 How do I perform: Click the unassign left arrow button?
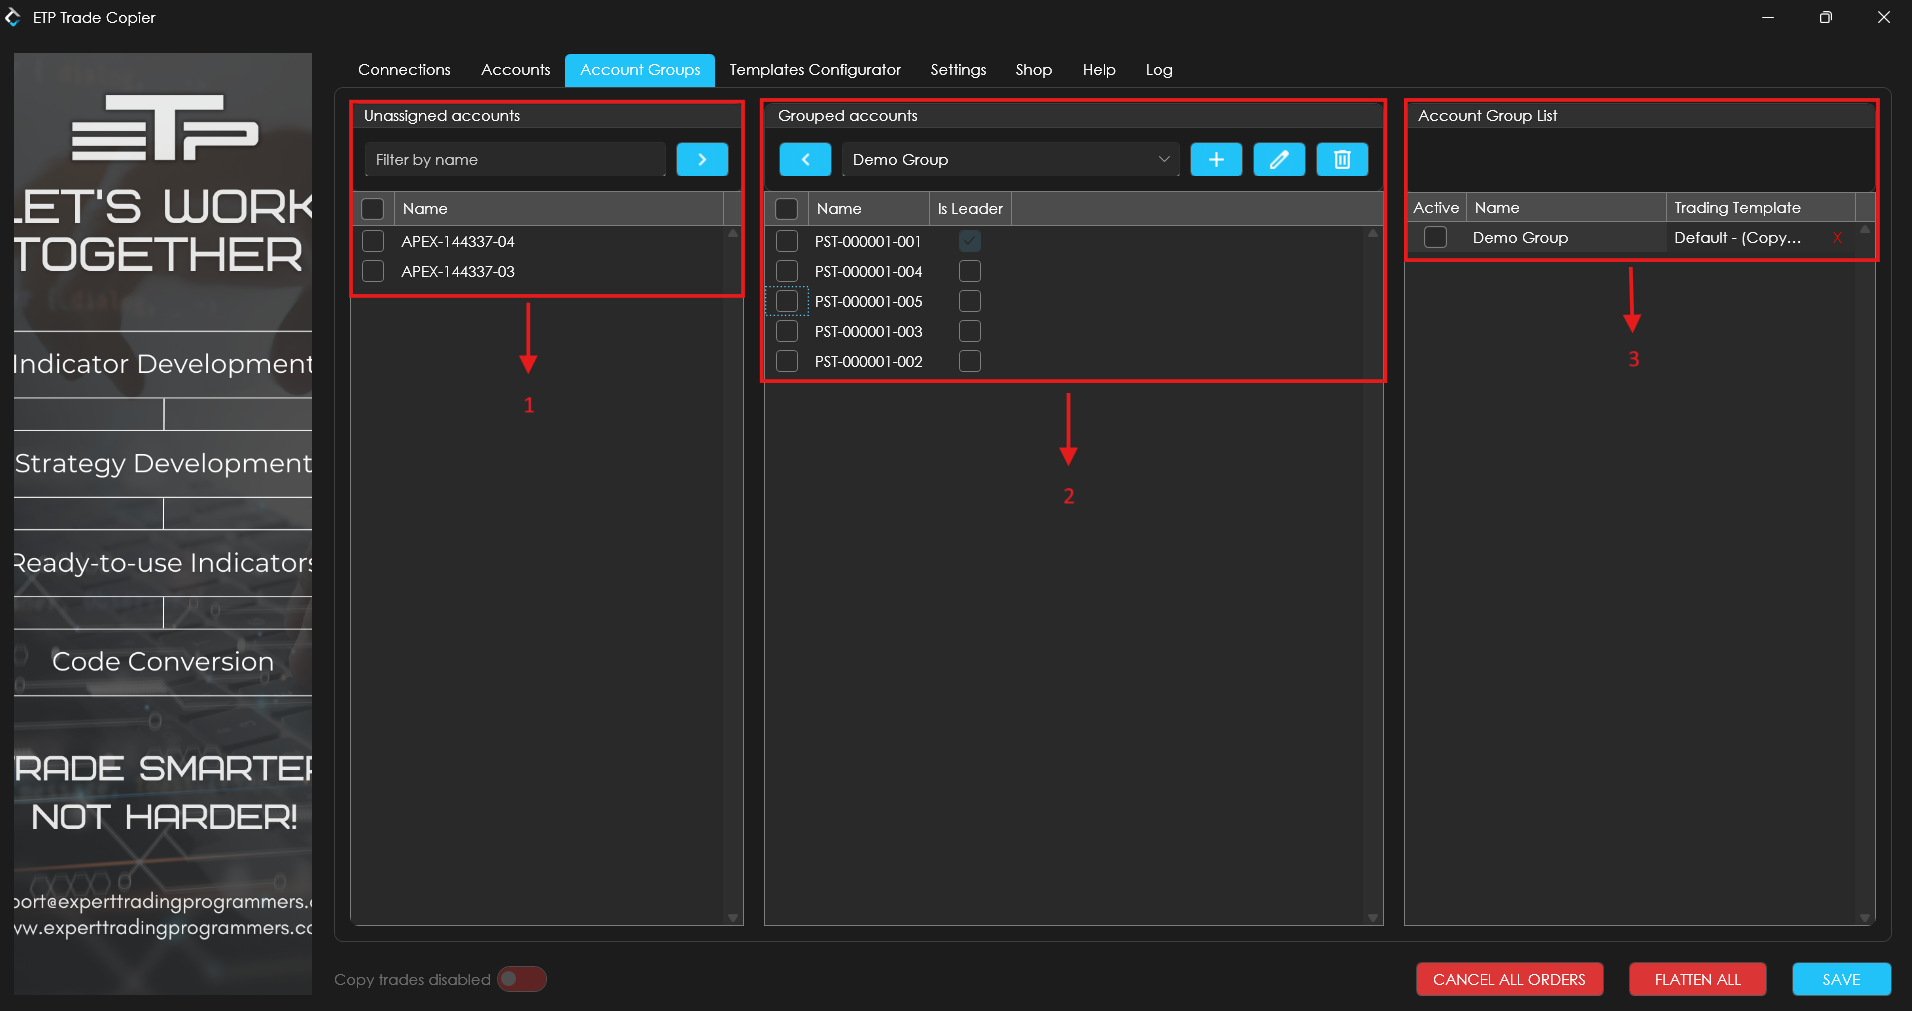click(804, 160)
